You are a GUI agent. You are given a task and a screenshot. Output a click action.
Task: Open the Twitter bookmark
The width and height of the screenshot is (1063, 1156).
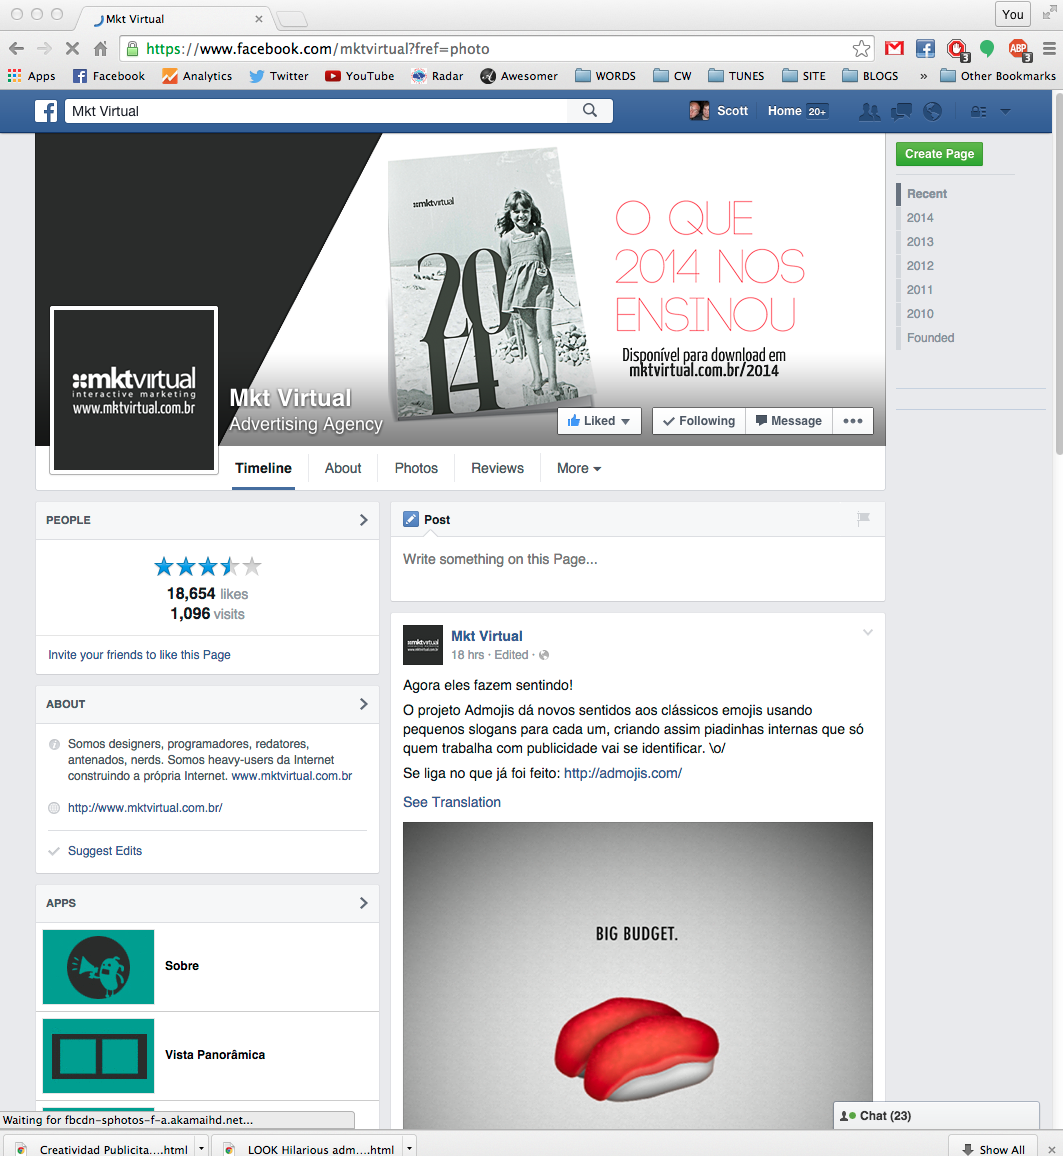pyautogui.click(x=279, y=76)
